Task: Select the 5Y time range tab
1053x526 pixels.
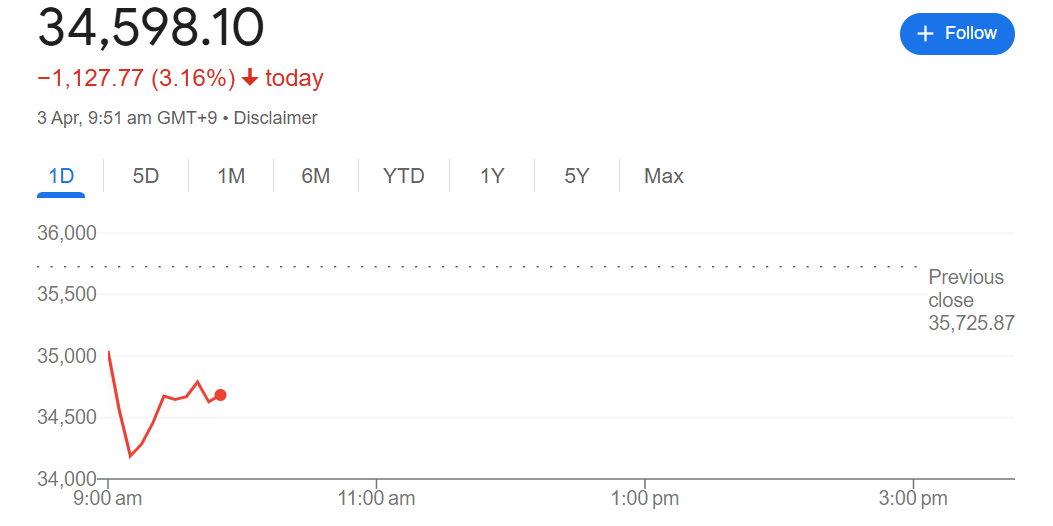Action: click(x=577, y=176)
